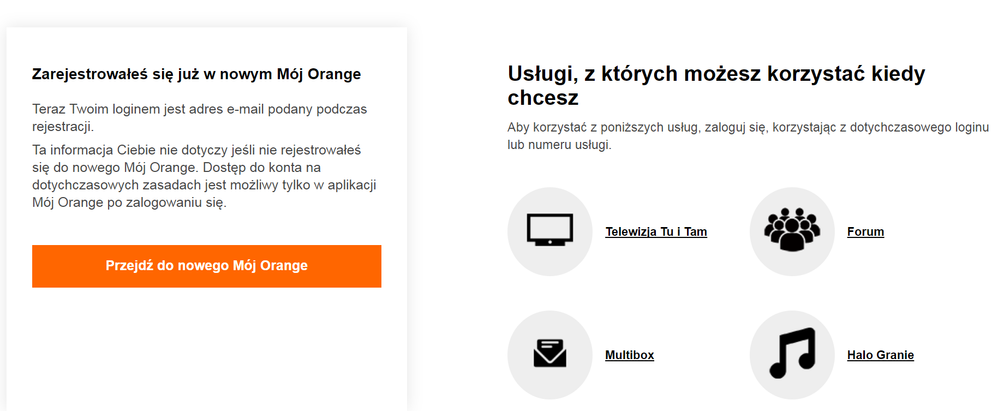Open the Forum text link
Screen dimensions: 998x411
[x=865, y=232]
